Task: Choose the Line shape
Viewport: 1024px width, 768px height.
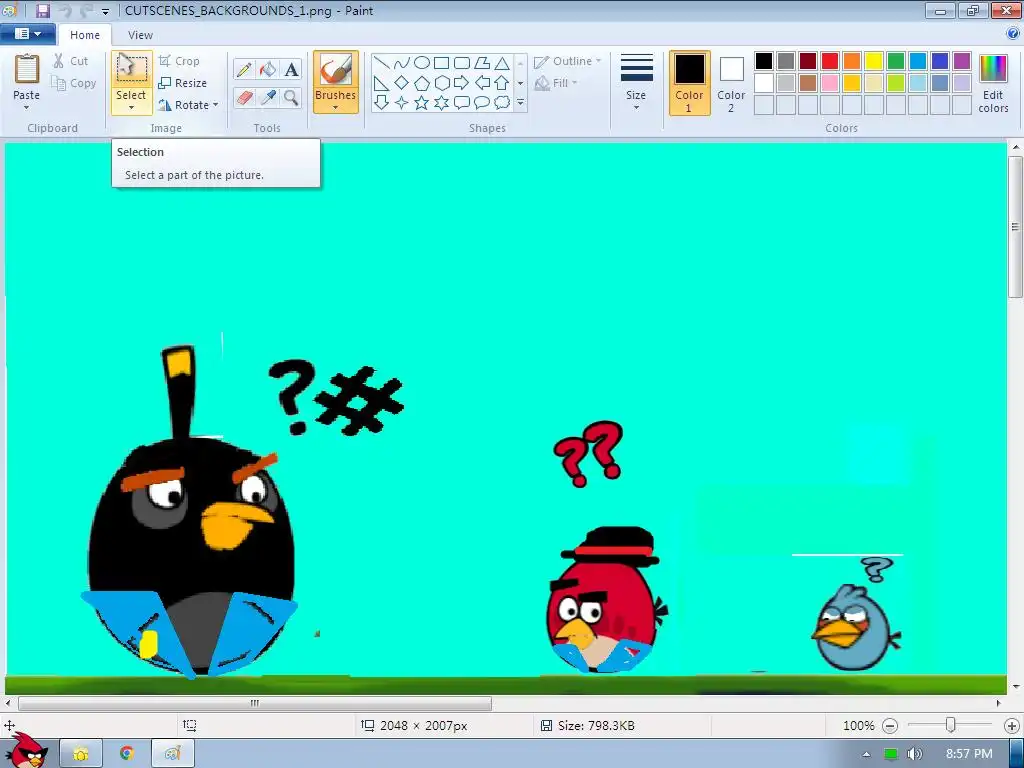Action: (x=382, y=63)
